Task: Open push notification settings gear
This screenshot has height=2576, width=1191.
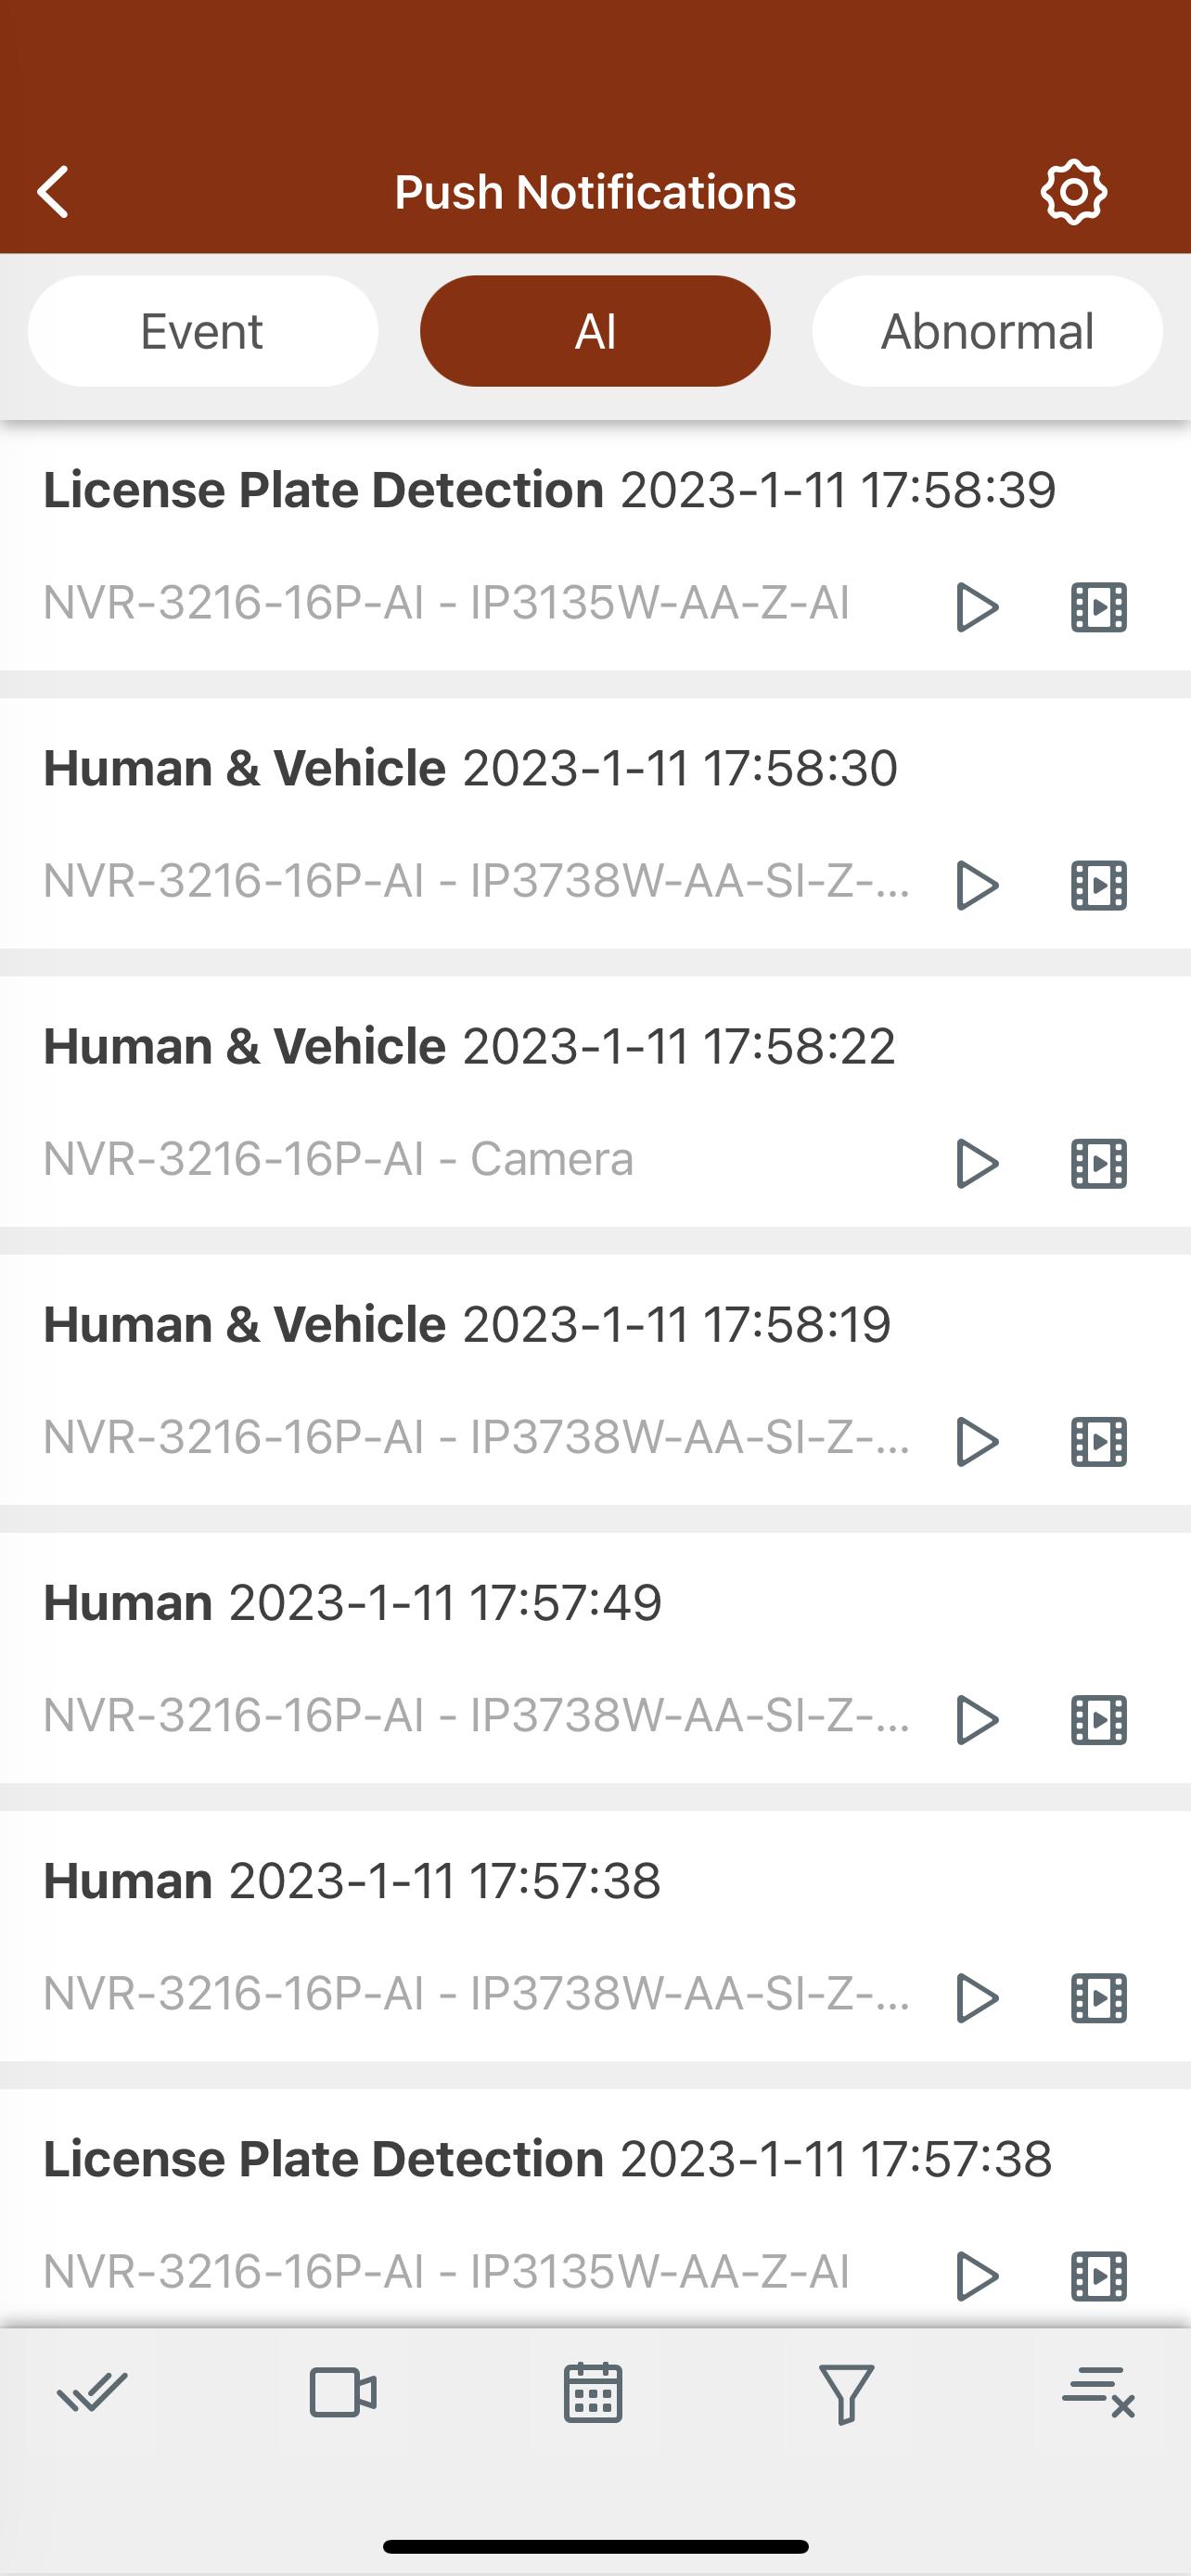Action: pos(1073,191)
